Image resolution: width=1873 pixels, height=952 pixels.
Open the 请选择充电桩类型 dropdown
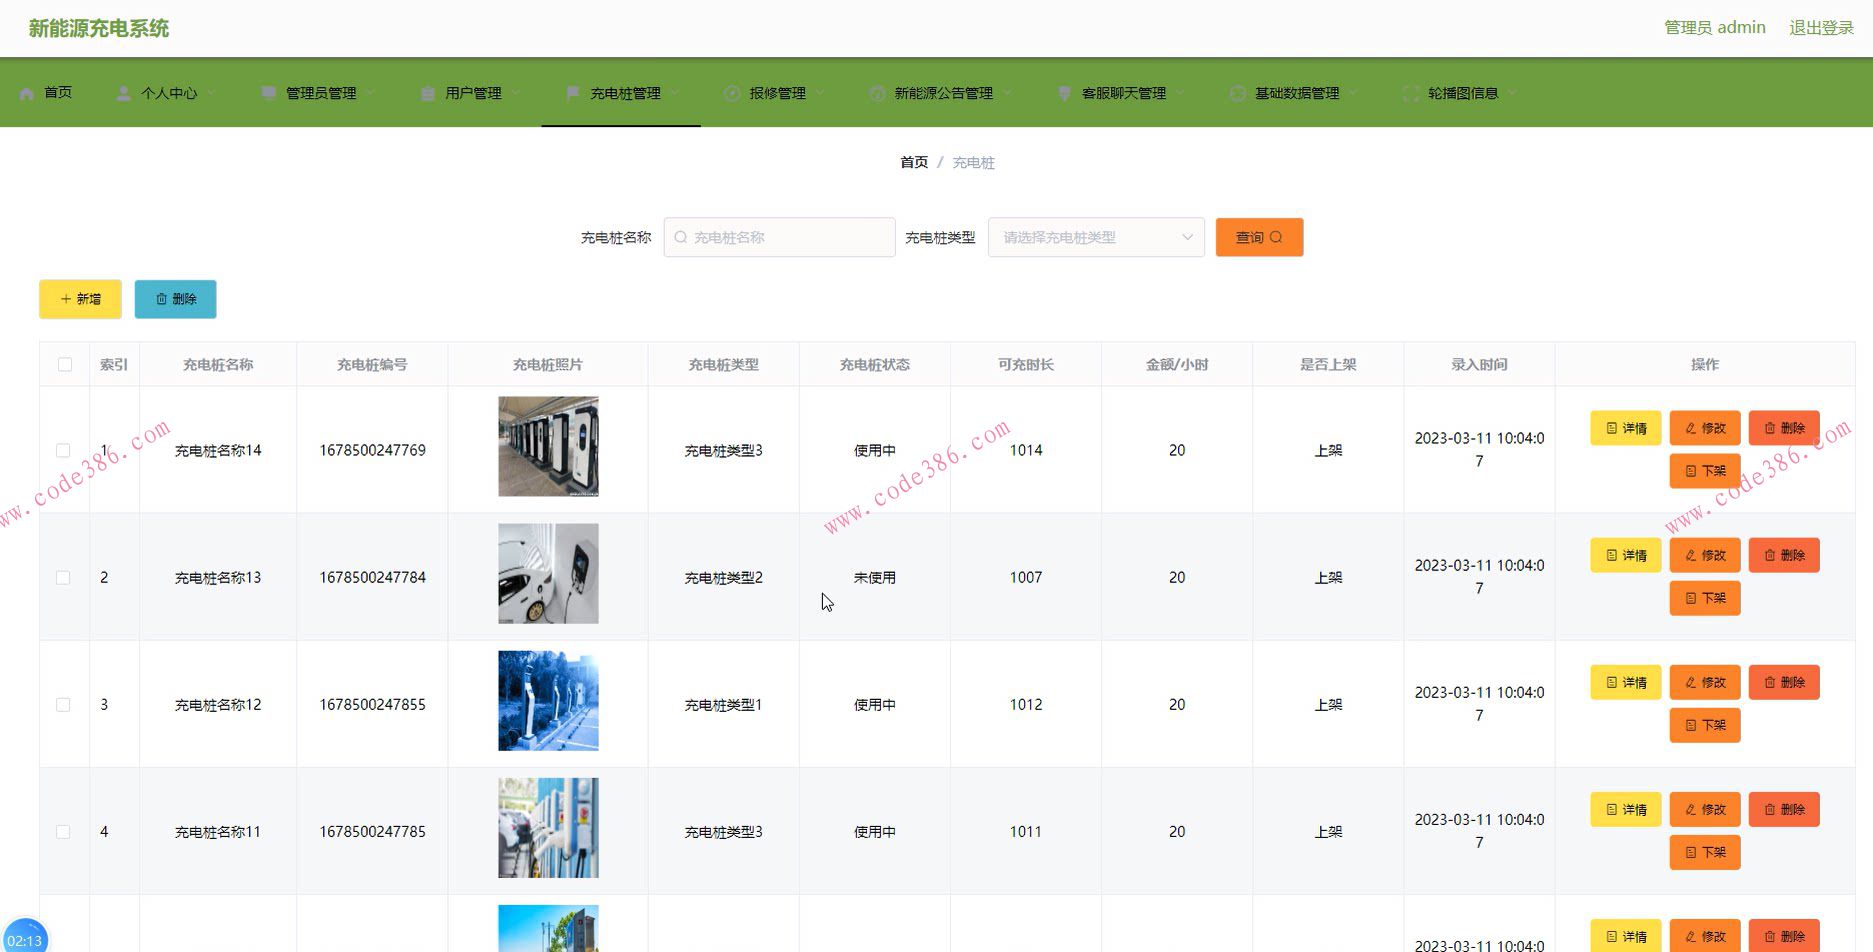pyautogui.click(x=1095, y=237)
